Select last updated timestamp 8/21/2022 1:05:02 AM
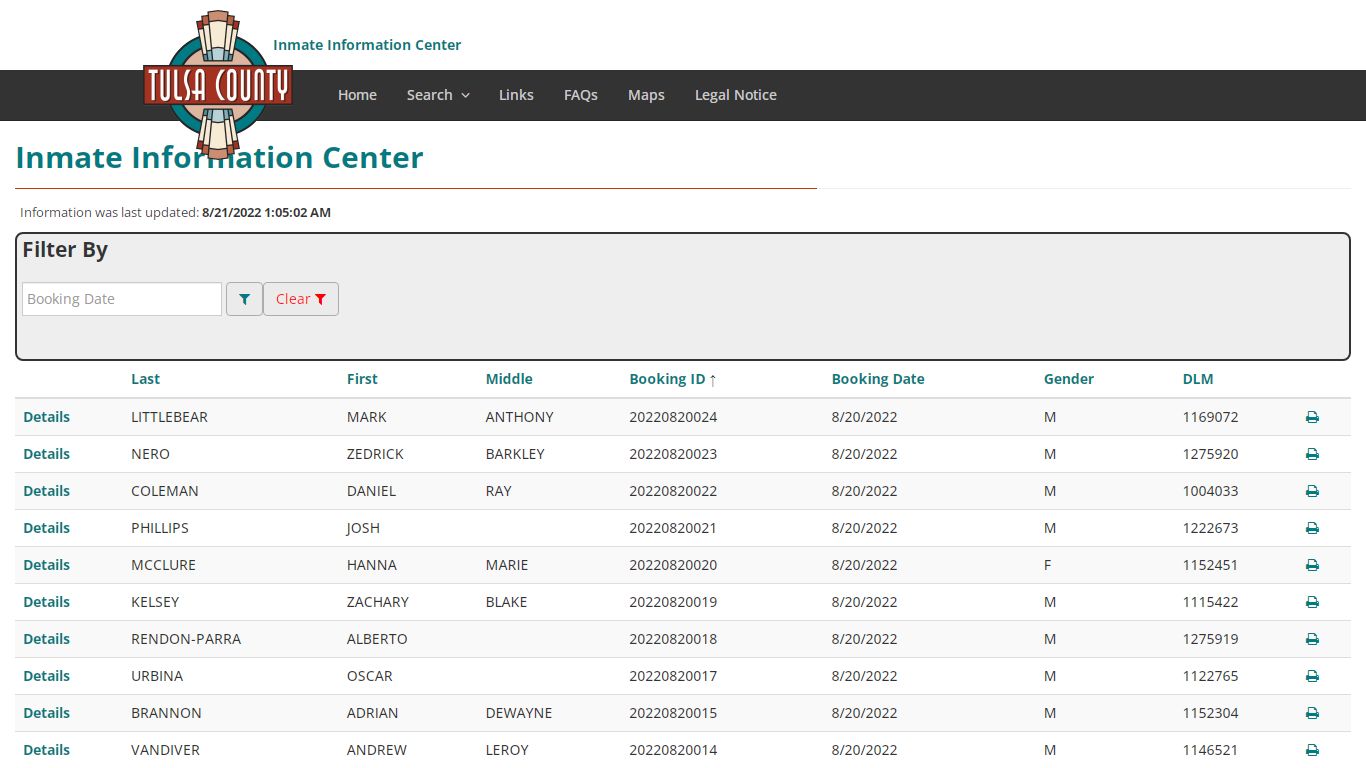Viewport: 1366px width, 768px height. coord(266,213)
